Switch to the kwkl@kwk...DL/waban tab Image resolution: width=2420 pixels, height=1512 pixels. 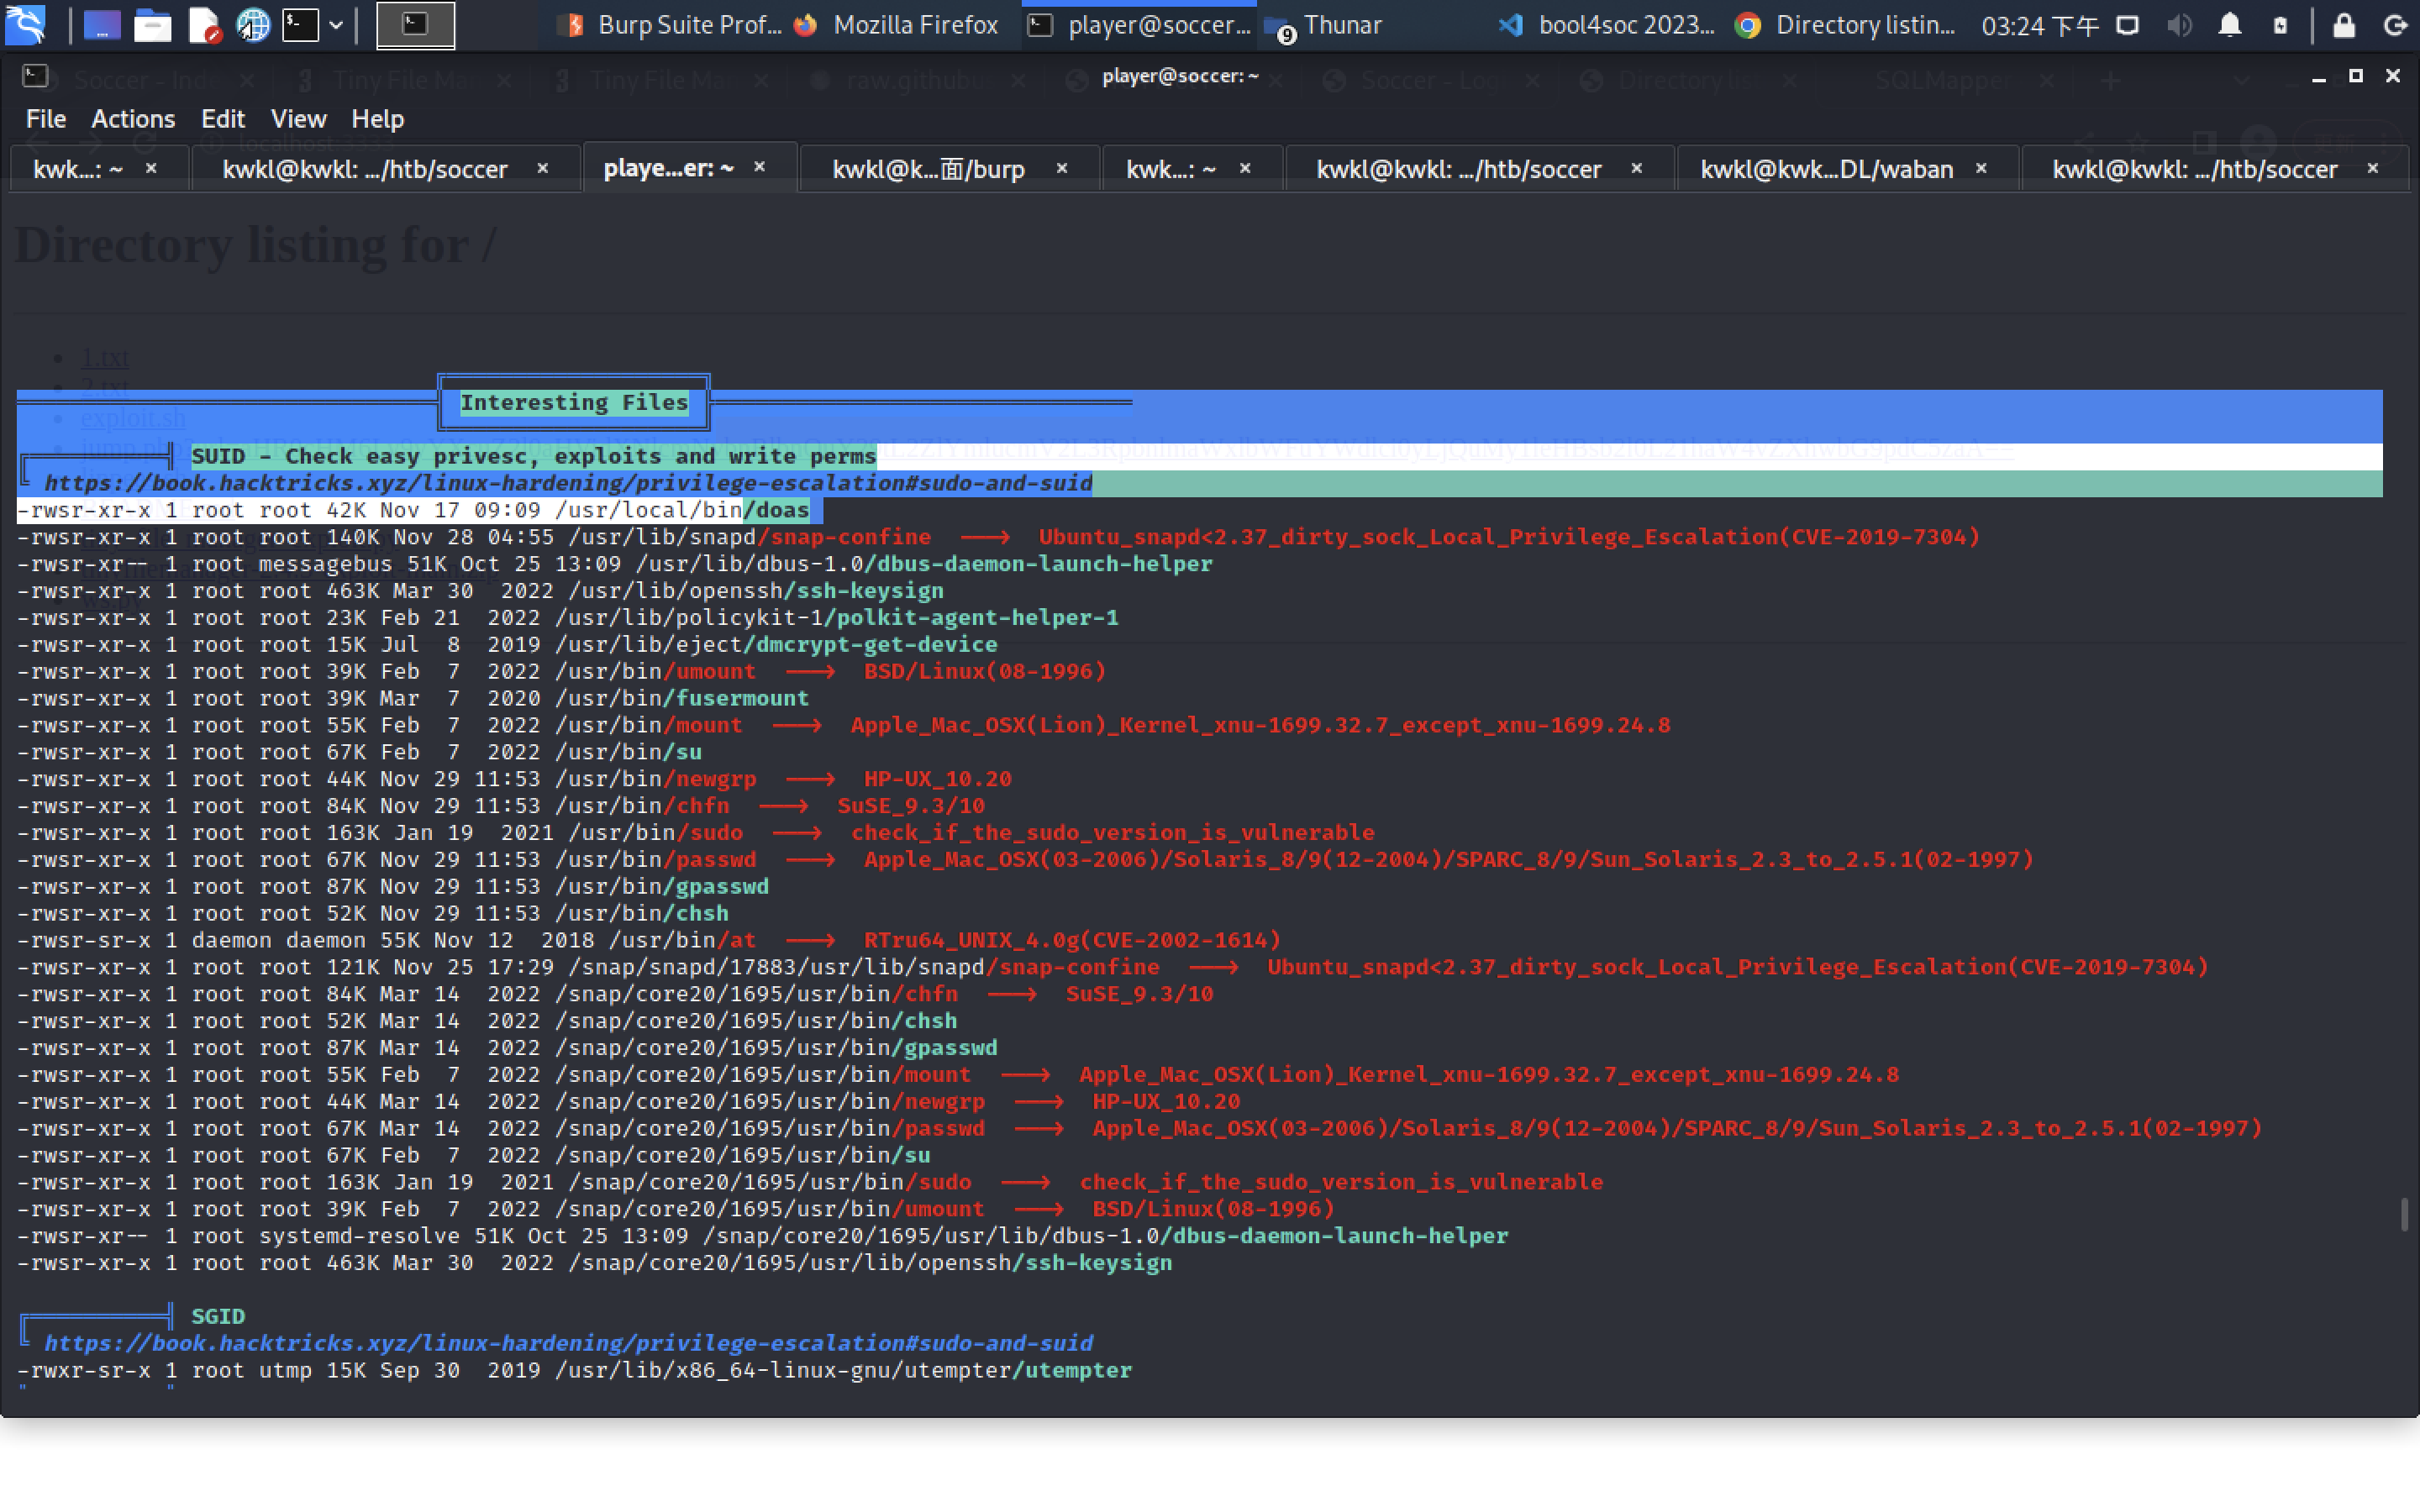[x=1826, y=169]
